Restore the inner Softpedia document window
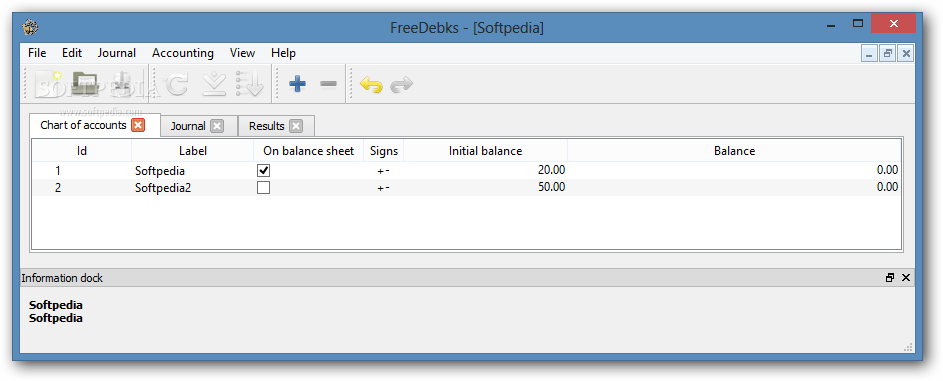This screenshot has width=943, height=381. point(888,53)
